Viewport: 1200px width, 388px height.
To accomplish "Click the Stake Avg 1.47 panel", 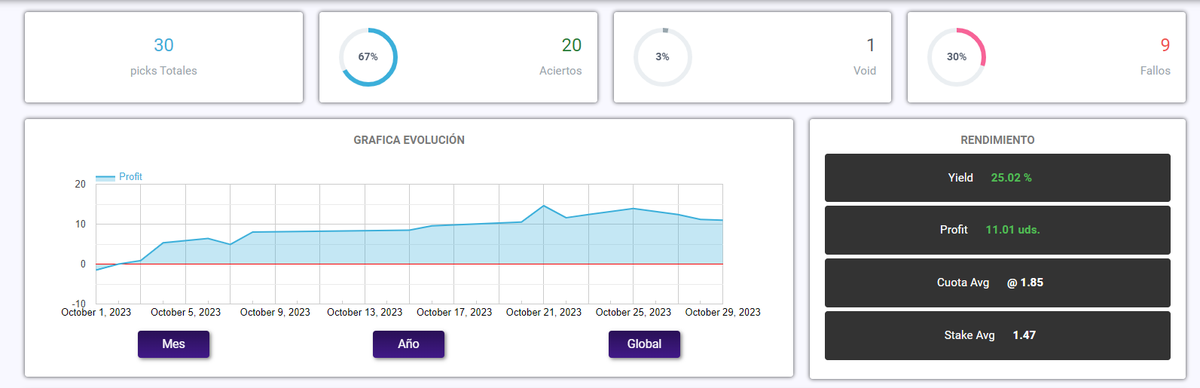I will [x=997, y=335].
